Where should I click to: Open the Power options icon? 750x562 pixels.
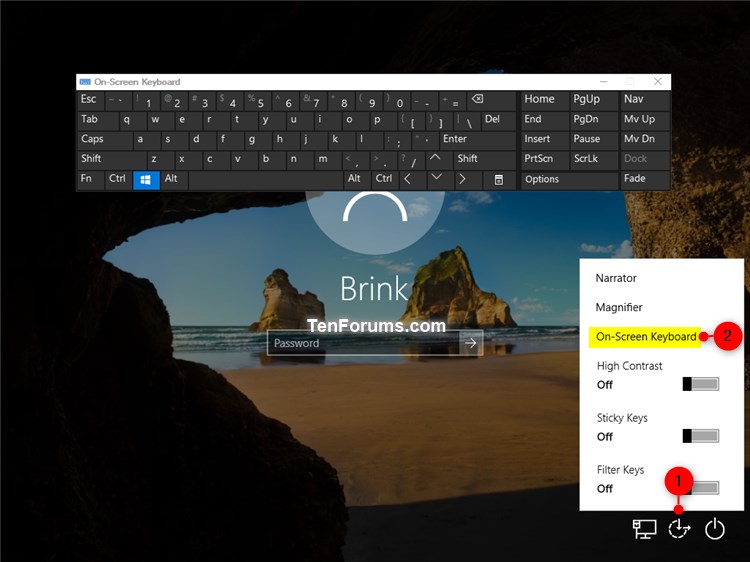715,529
